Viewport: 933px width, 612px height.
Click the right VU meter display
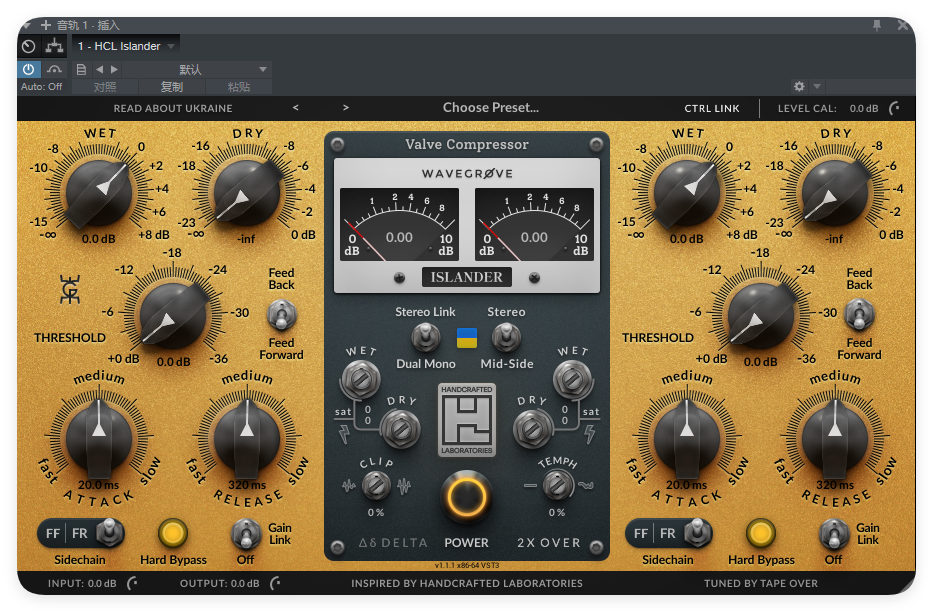534,224
